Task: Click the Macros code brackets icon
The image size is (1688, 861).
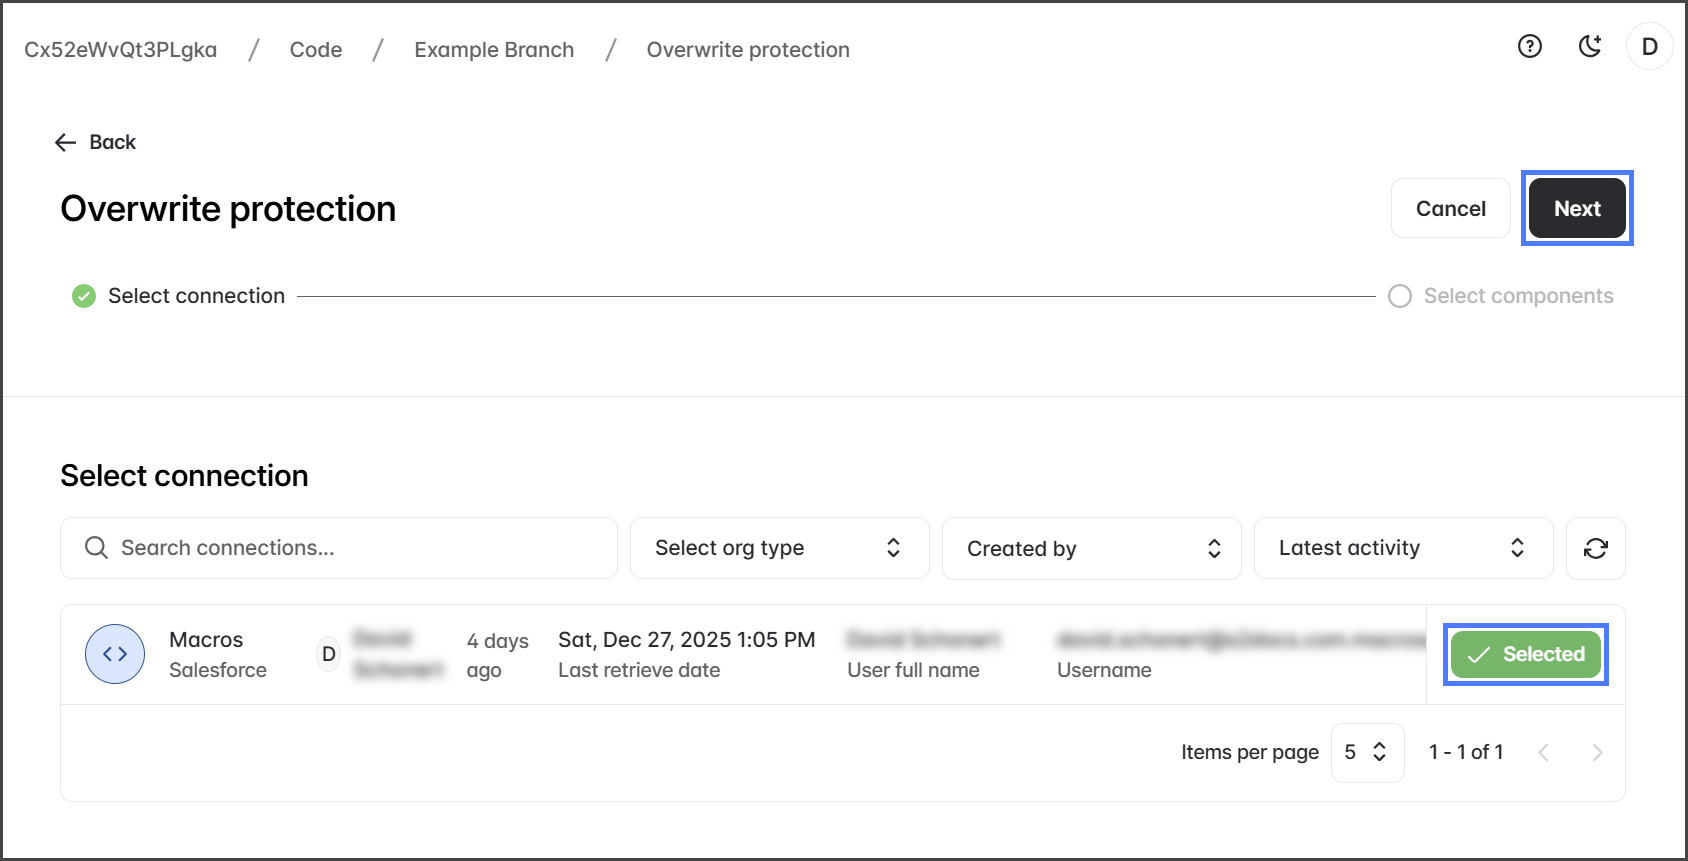Action: pyautogui.click(x=115, y=654)
